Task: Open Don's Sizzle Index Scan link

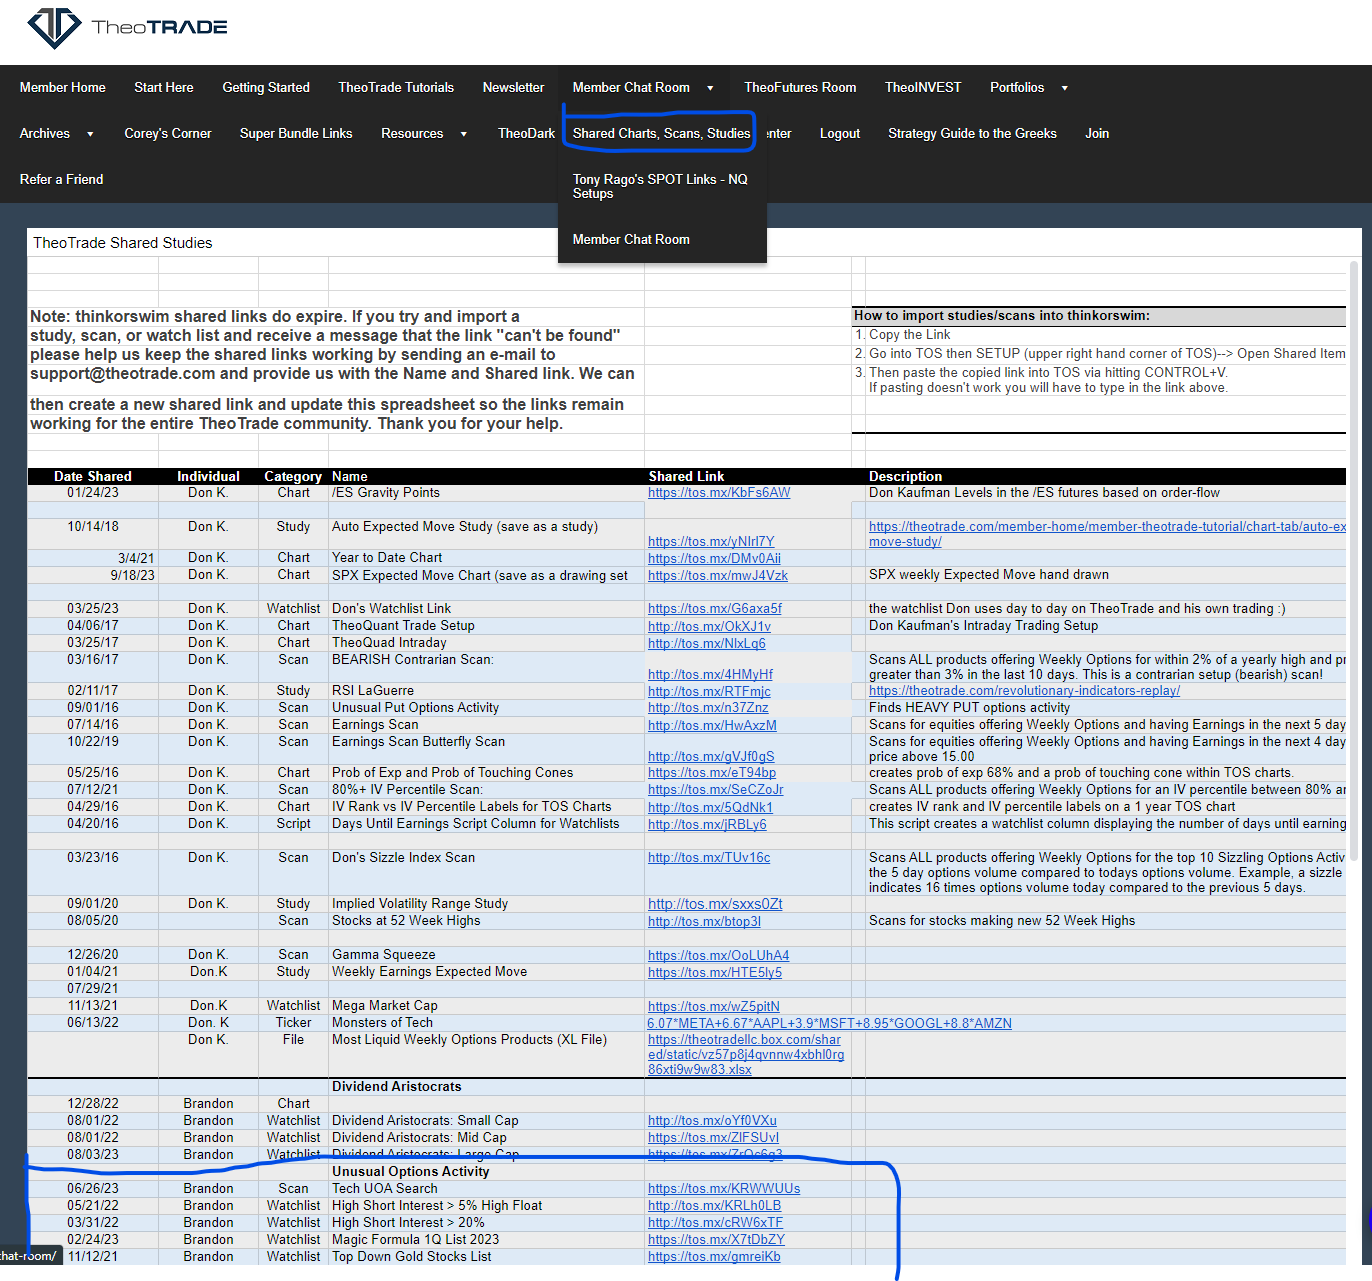Action: [709, 858]
